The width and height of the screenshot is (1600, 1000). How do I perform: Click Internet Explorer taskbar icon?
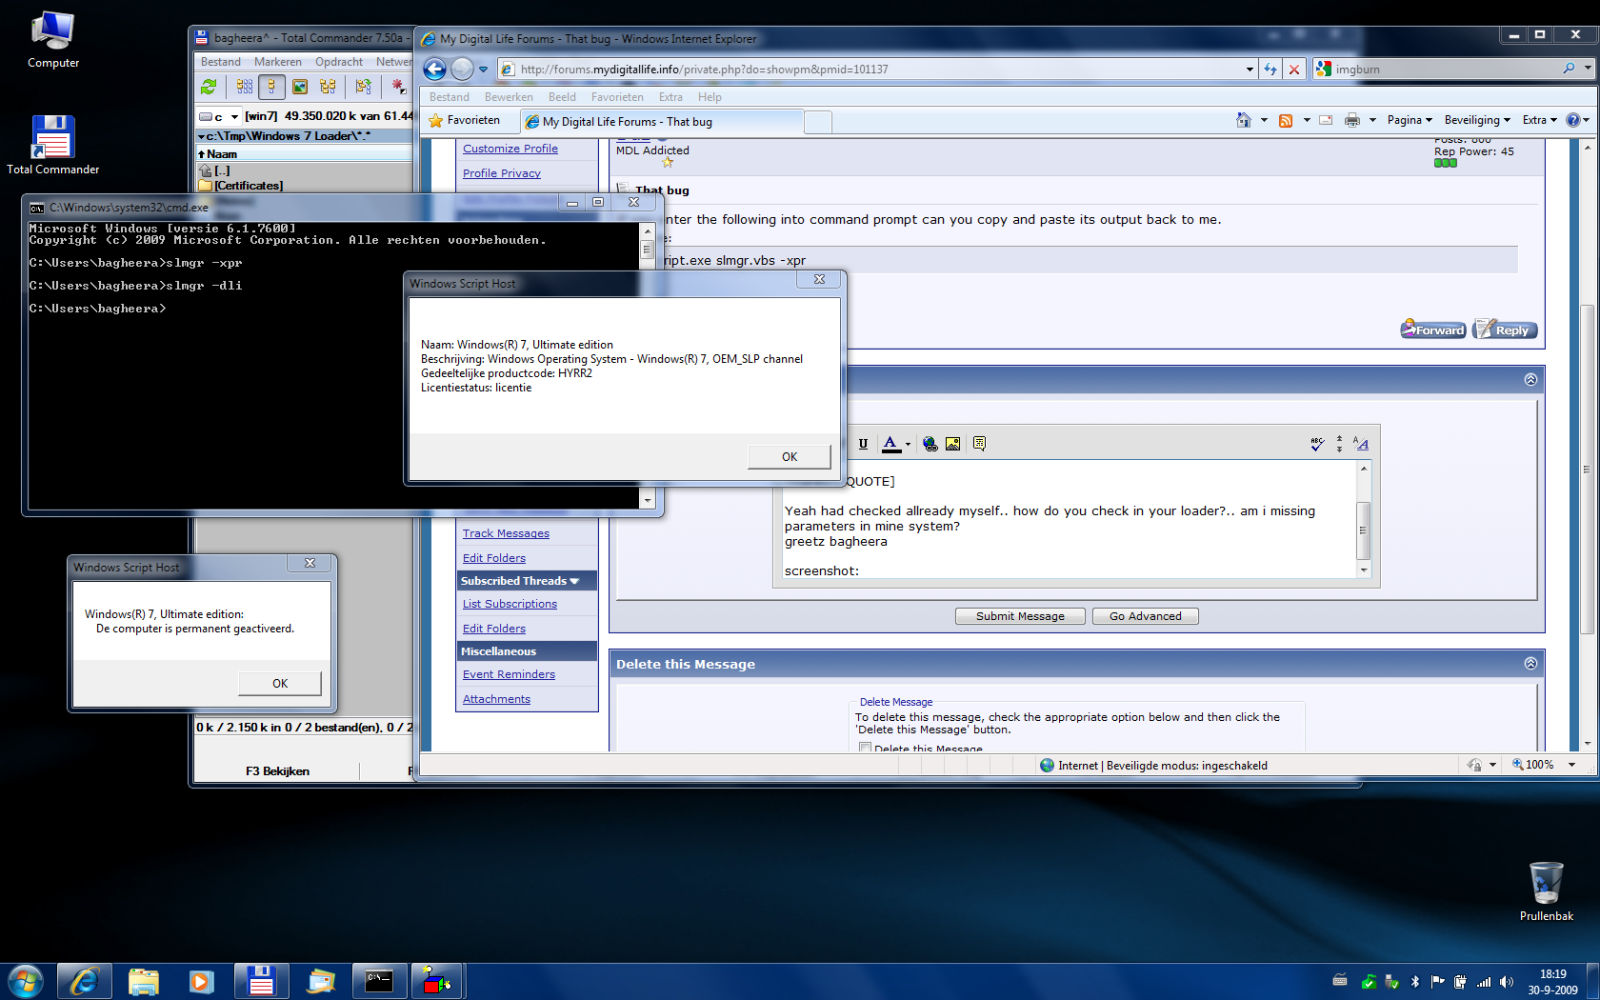(84, 982)
